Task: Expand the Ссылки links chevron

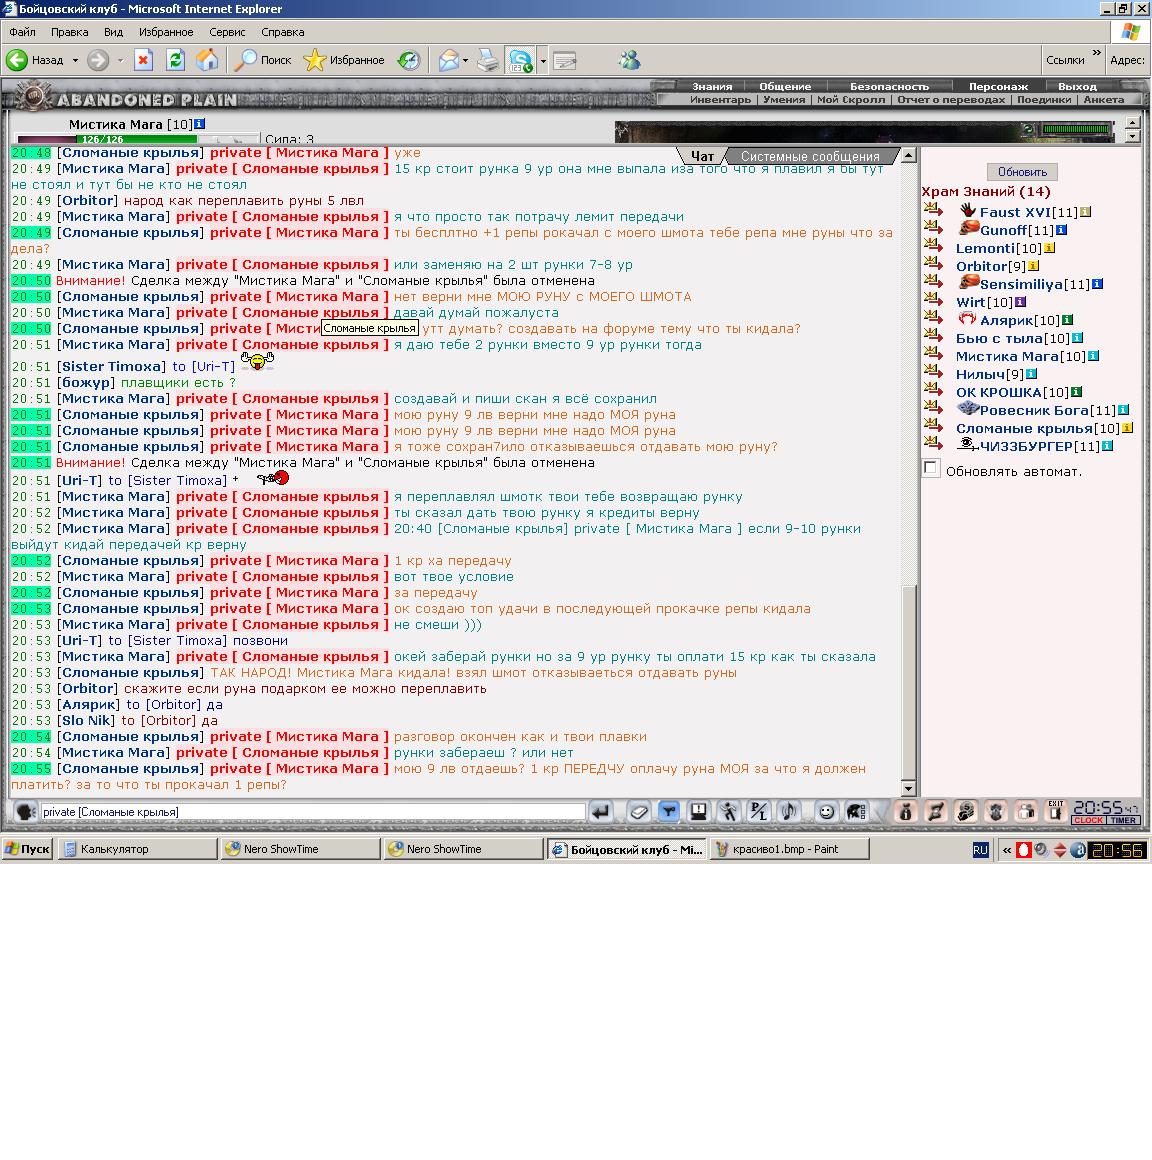Action: click(1097, 53)
